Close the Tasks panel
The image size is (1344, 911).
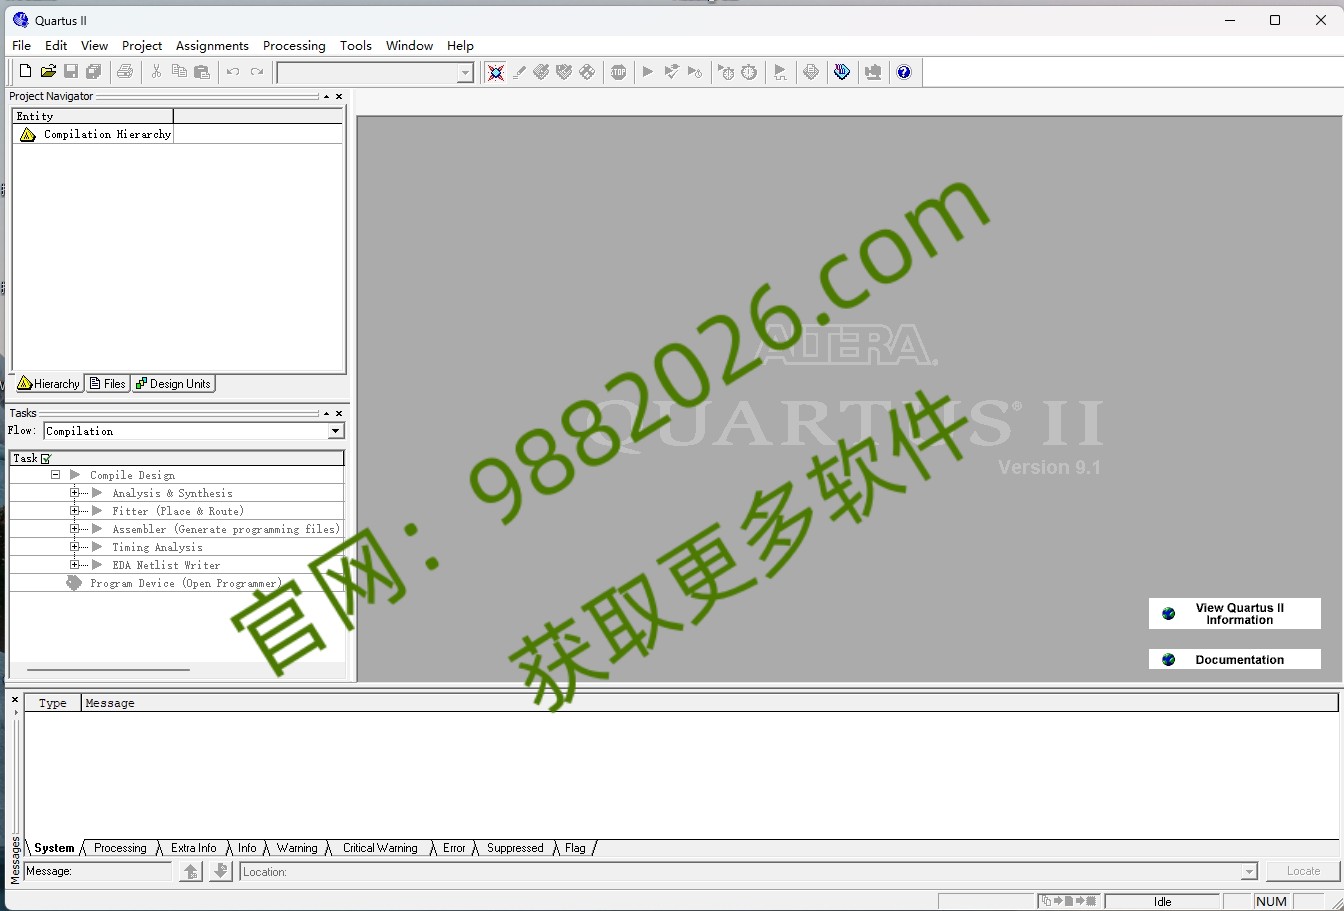[339, 413]
